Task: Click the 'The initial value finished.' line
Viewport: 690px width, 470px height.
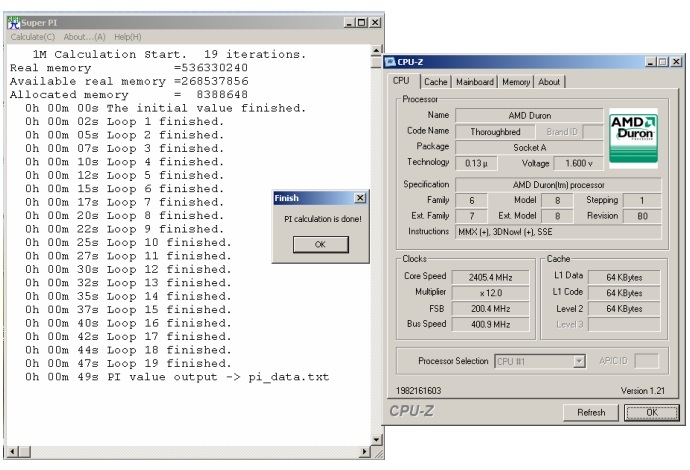Action: [165, 108]
